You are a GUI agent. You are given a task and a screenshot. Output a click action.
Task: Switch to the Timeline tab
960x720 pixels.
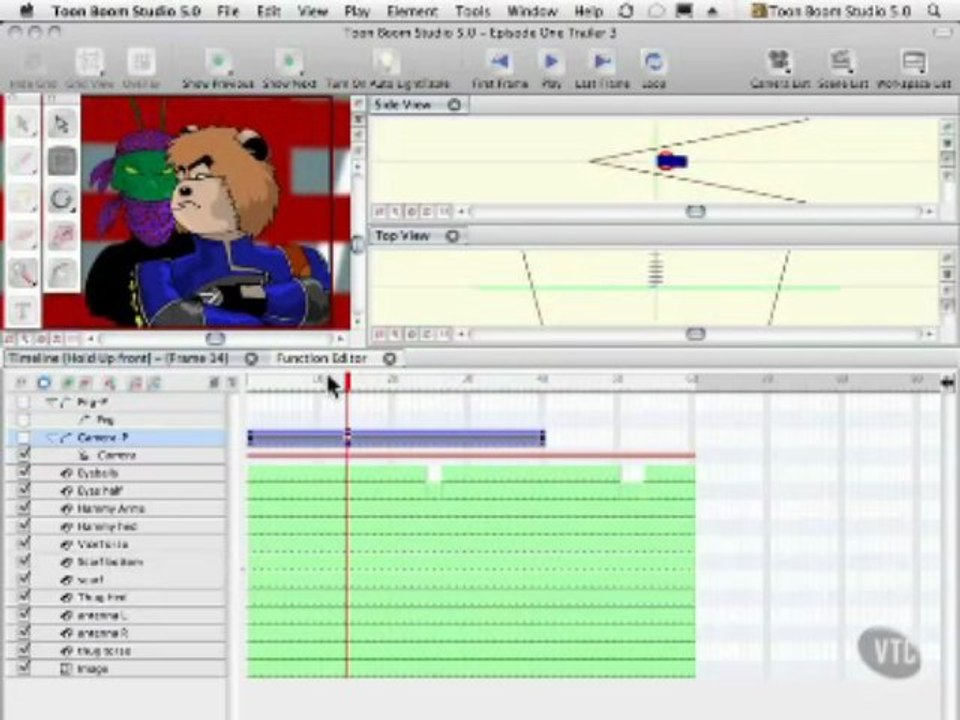pos(118,359)
